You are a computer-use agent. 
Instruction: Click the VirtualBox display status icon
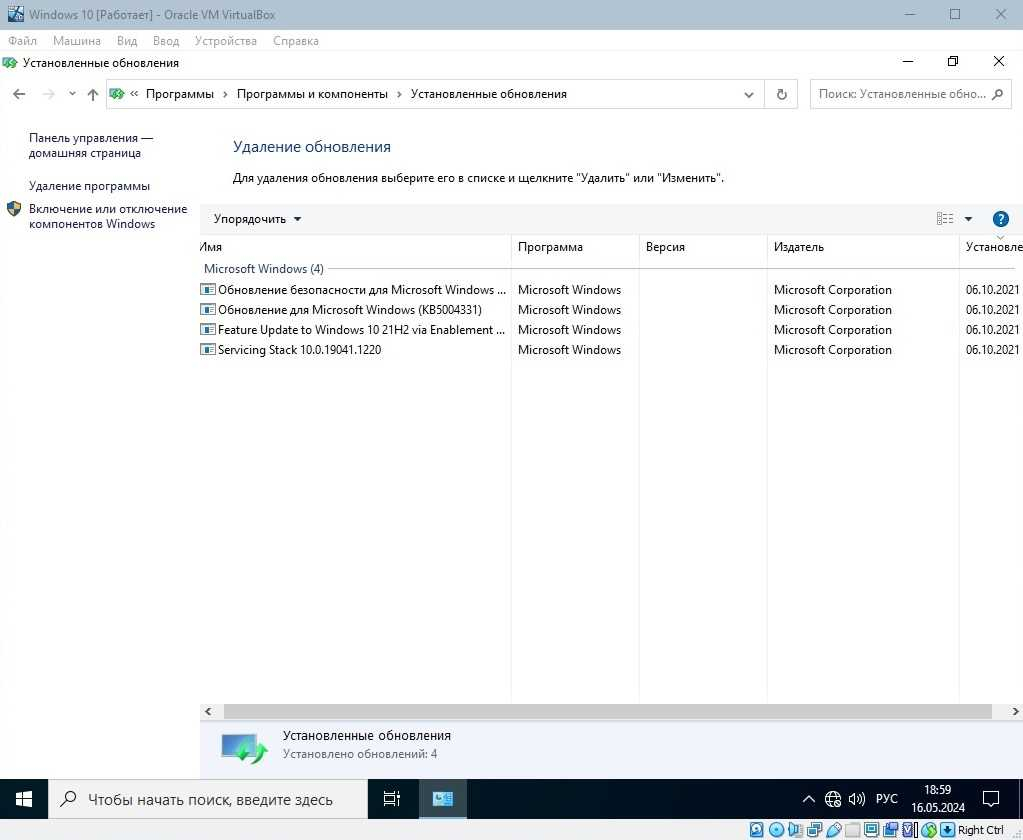tap(871, 830)
